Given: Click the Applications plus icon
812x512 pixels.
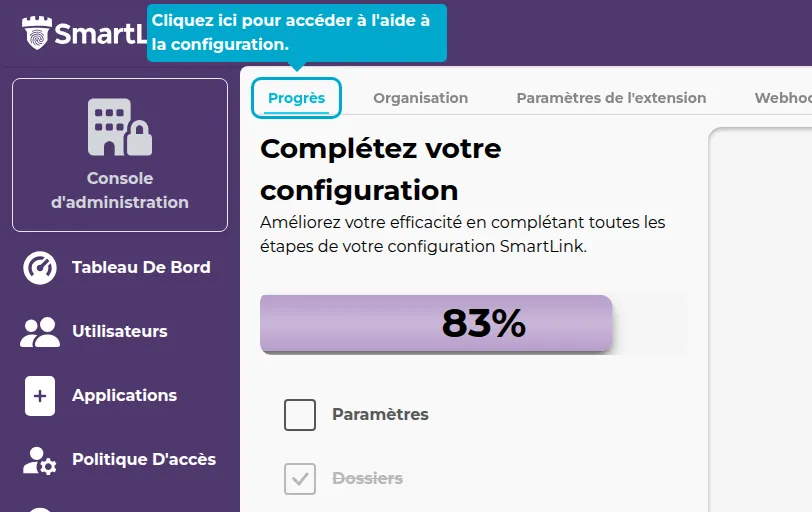Looking at the screenshot, I should tap(40, 396).
